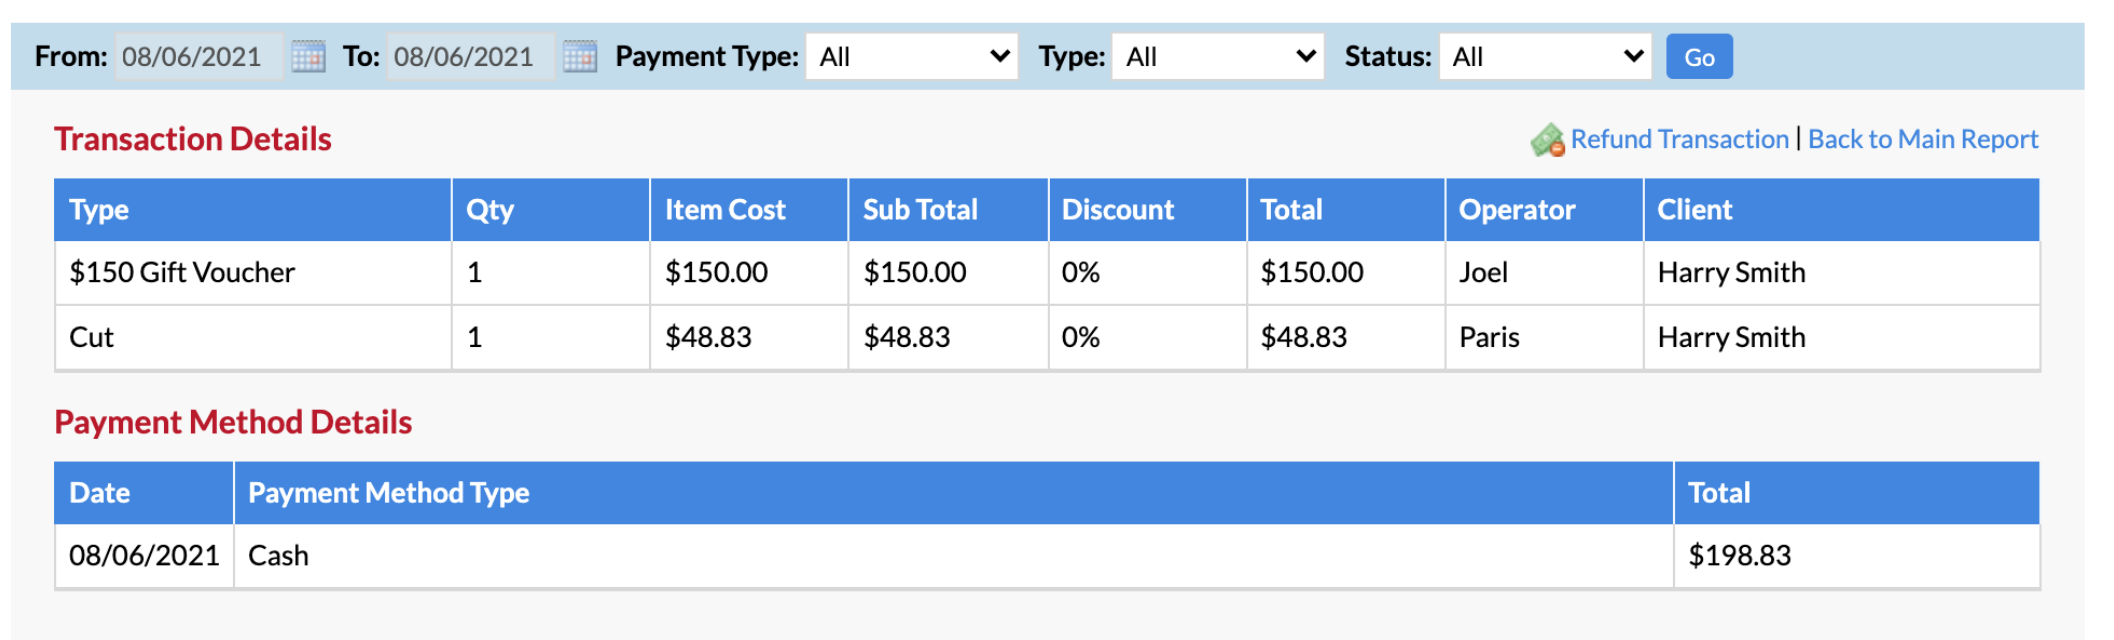Image resolution: width=2114 pixels, height=640 pixels.
Task: Click the 0% discount in Gift Voucher row
Action: (x=1147, y=273)
